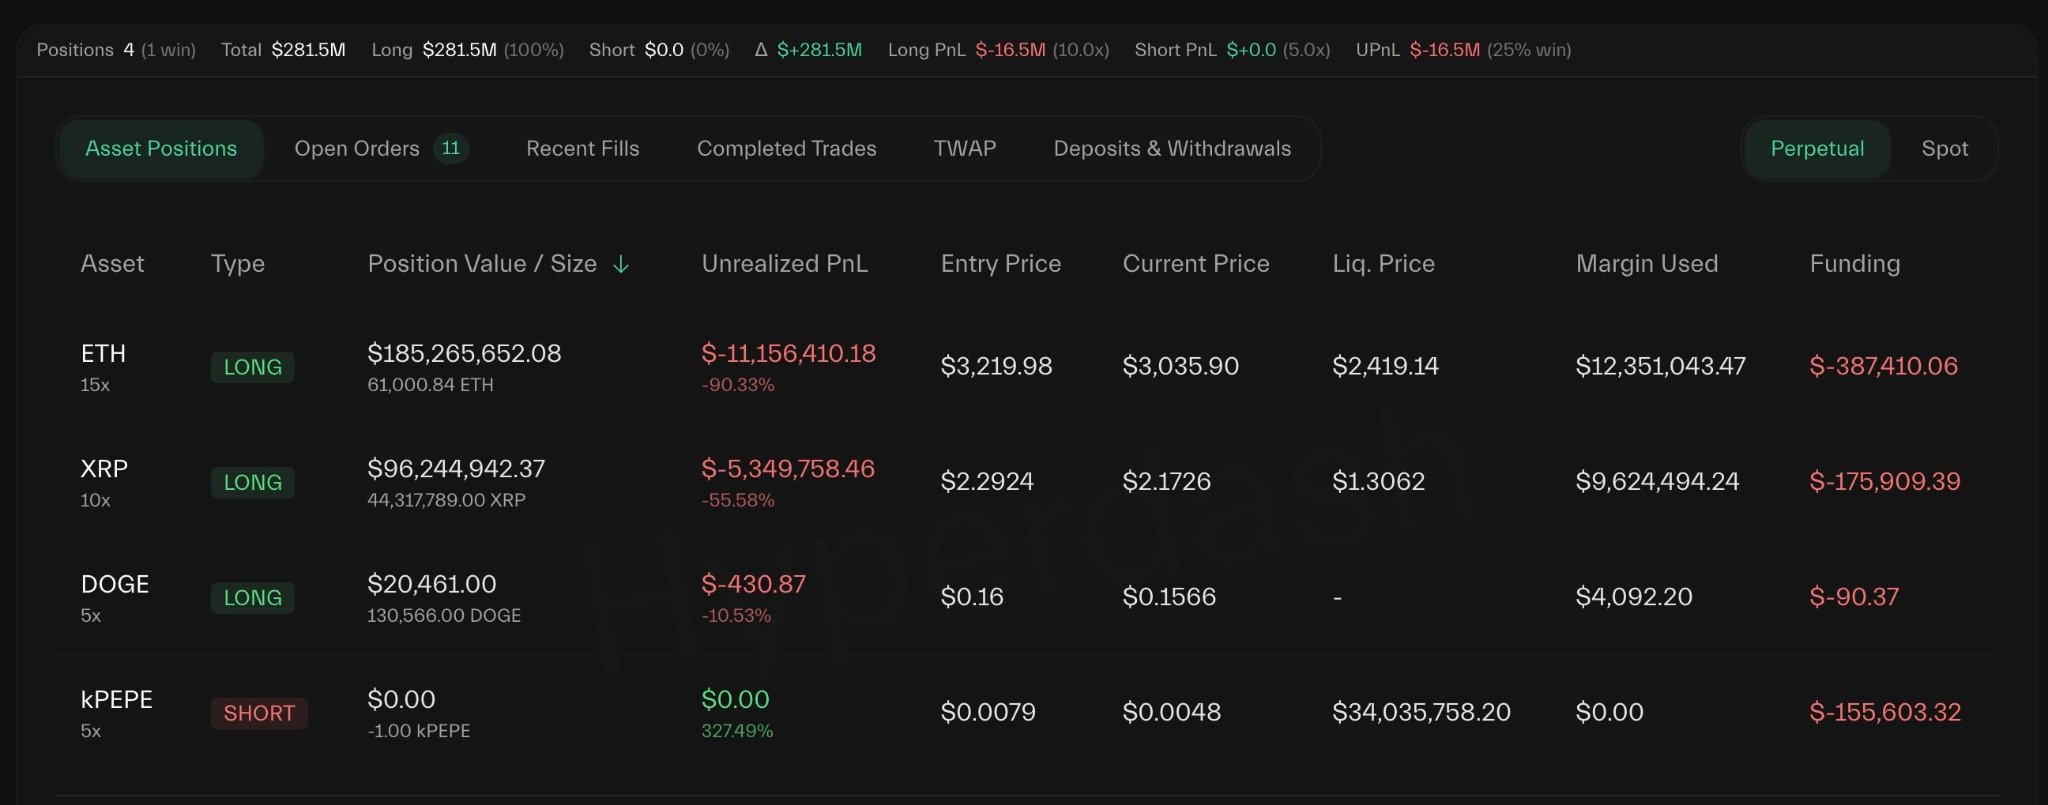This screenshot has width=2048, height=805.
Task: Switch to Spot view
Action: click(1944, 148)
